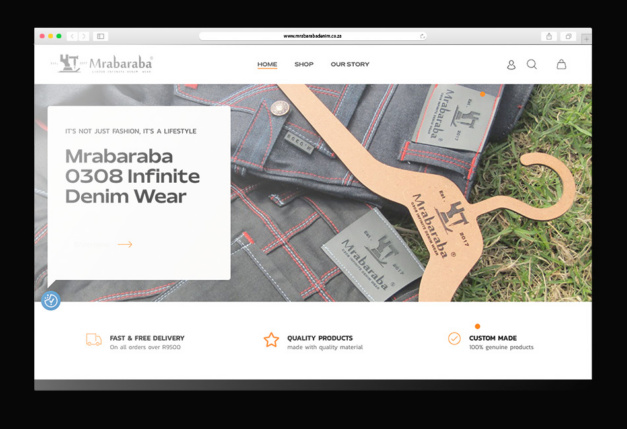The image size is (627, 429).
Task: Click the orange dot above Custom Made
Action: tap(477, 326)
